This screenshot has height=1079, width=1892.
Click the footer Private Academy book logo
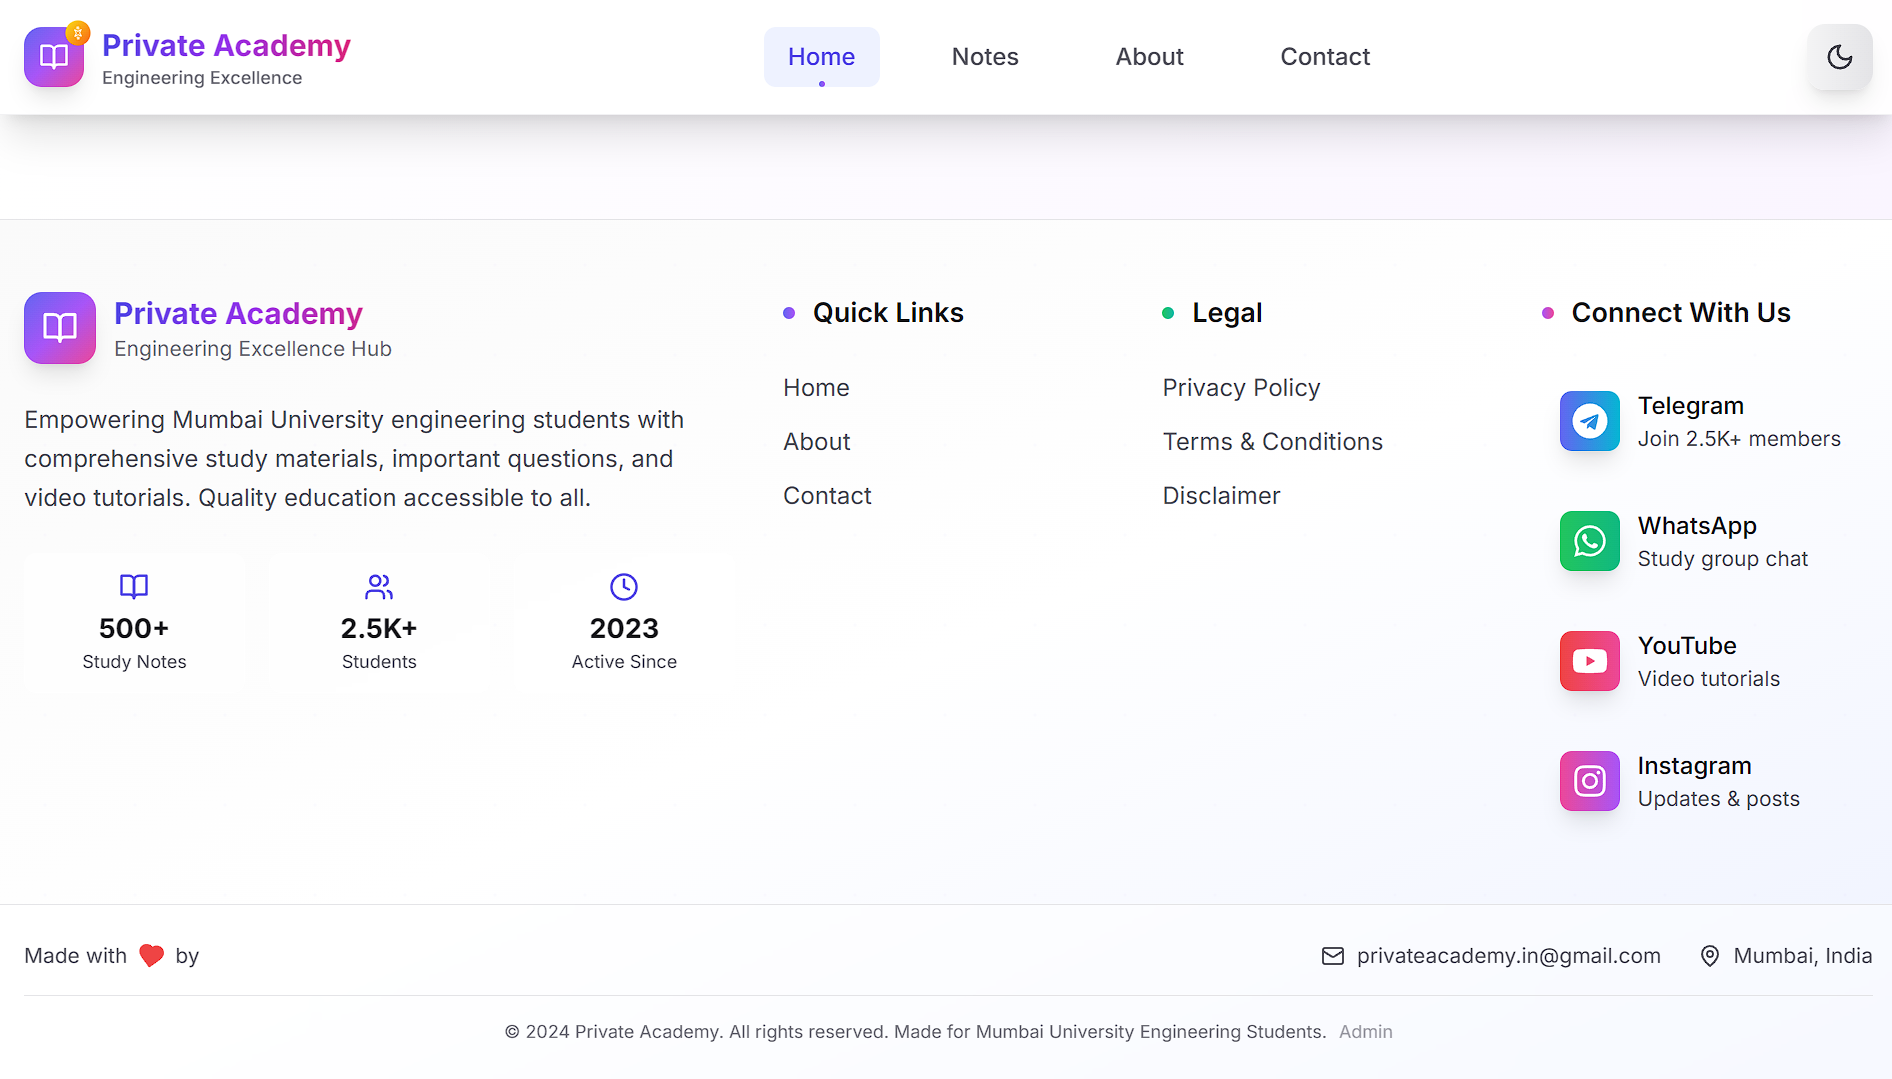[x=60, y=328]
